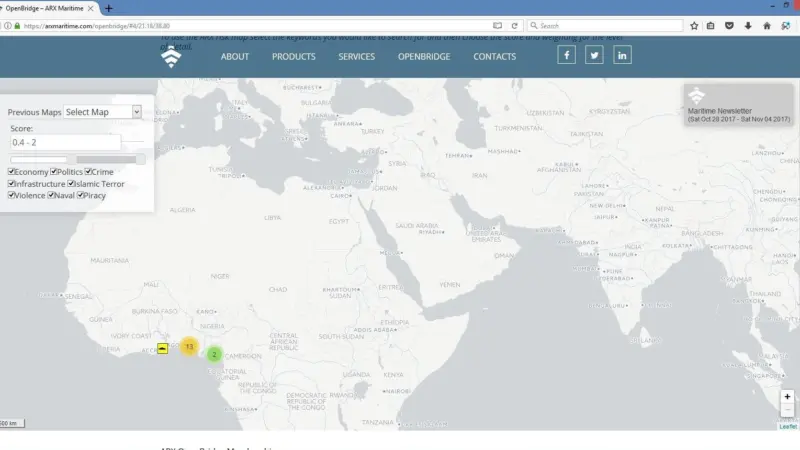This screenshot has height=450, width=800.
Task: Disable the Violence keyword filter
Action: click(x=11, y=195)
